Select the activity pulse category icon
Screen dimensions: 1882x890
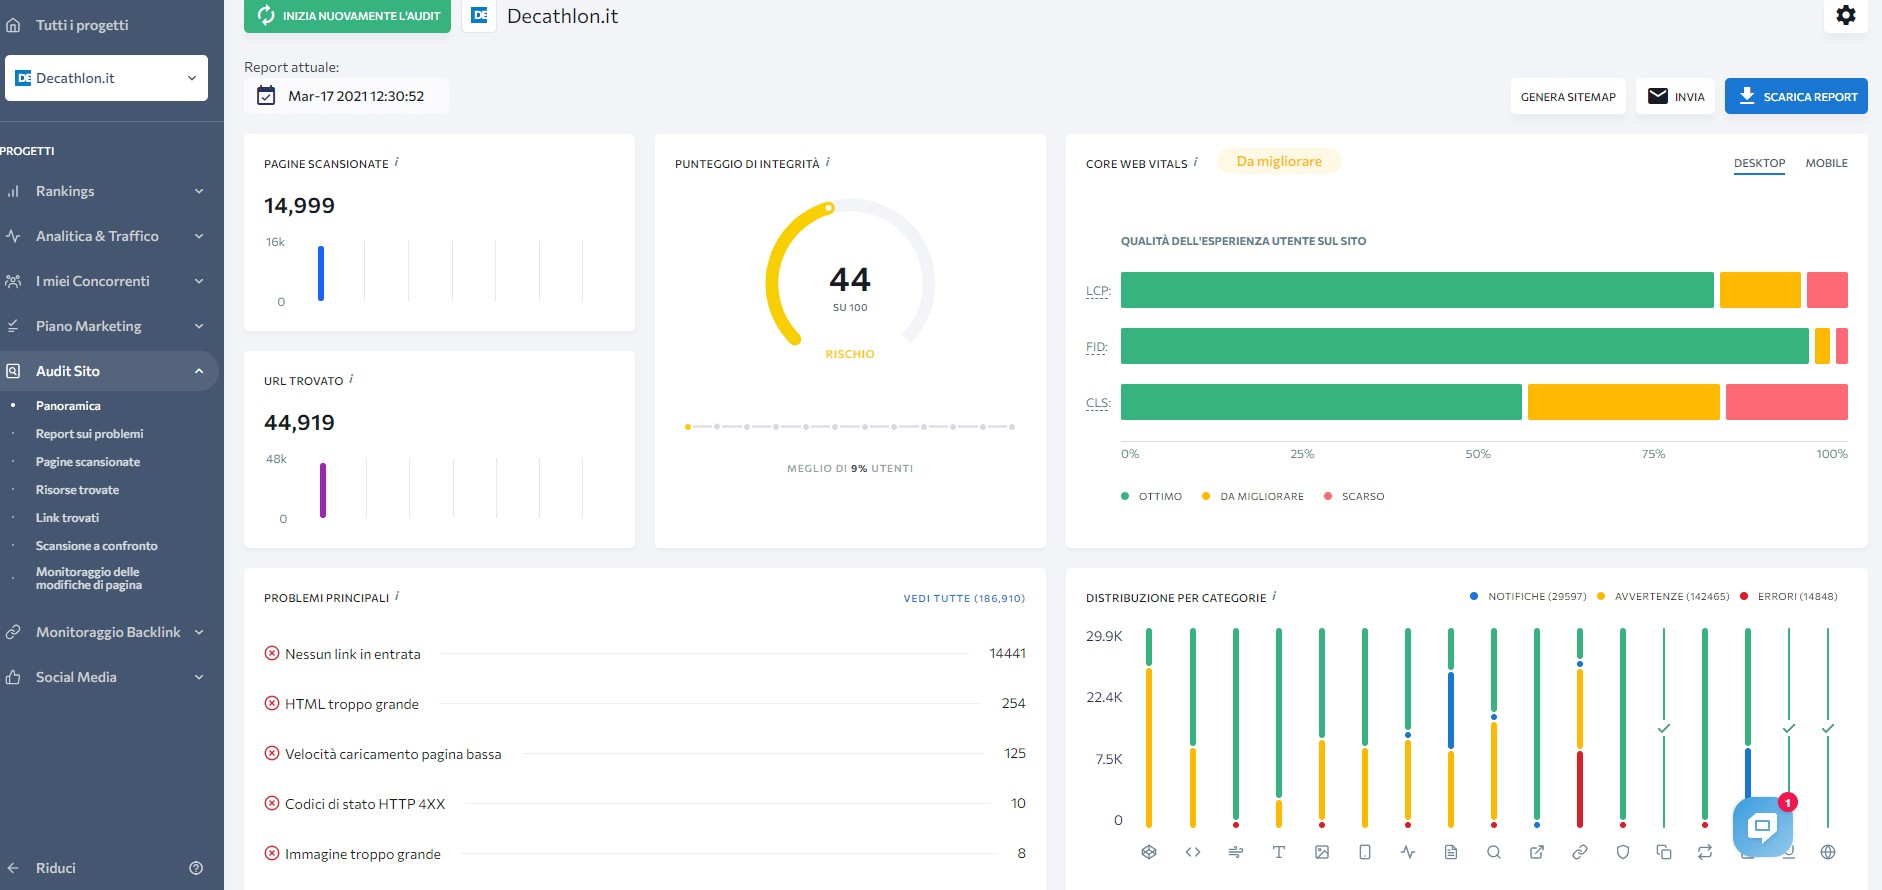(1408, 852)
